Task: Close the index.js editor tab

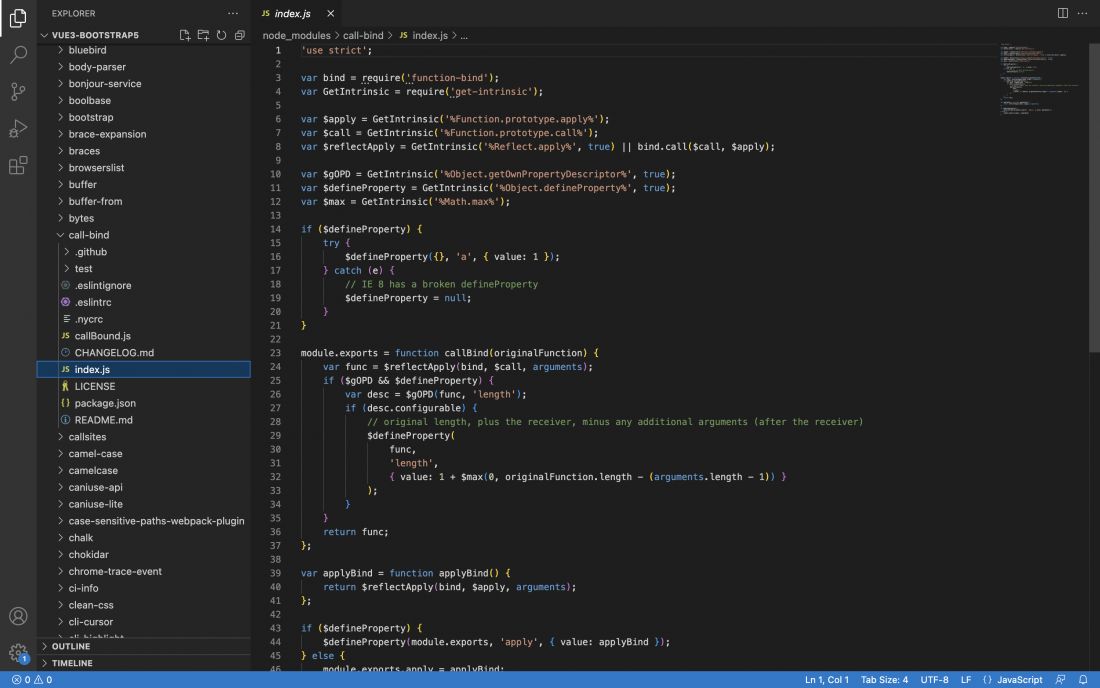Action: (x=330, y=13)
